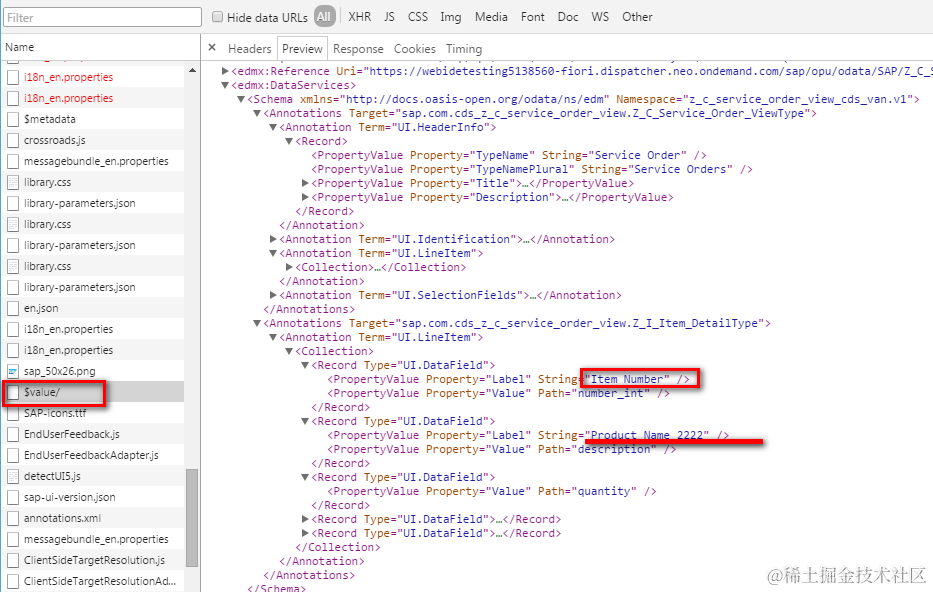This screenshot has width=933, height=592.
Task: Filter requests by XHR
Action: 359,17
